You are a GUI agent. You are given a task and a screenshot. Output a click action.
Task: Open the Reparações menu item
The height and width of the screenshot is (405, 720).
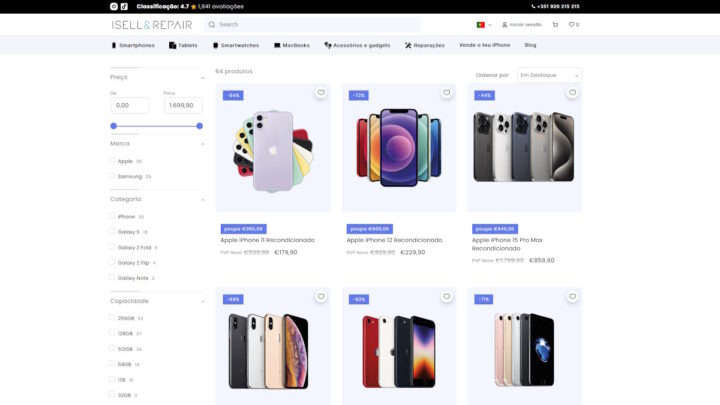pyautogui.click(x=425, y=45)
